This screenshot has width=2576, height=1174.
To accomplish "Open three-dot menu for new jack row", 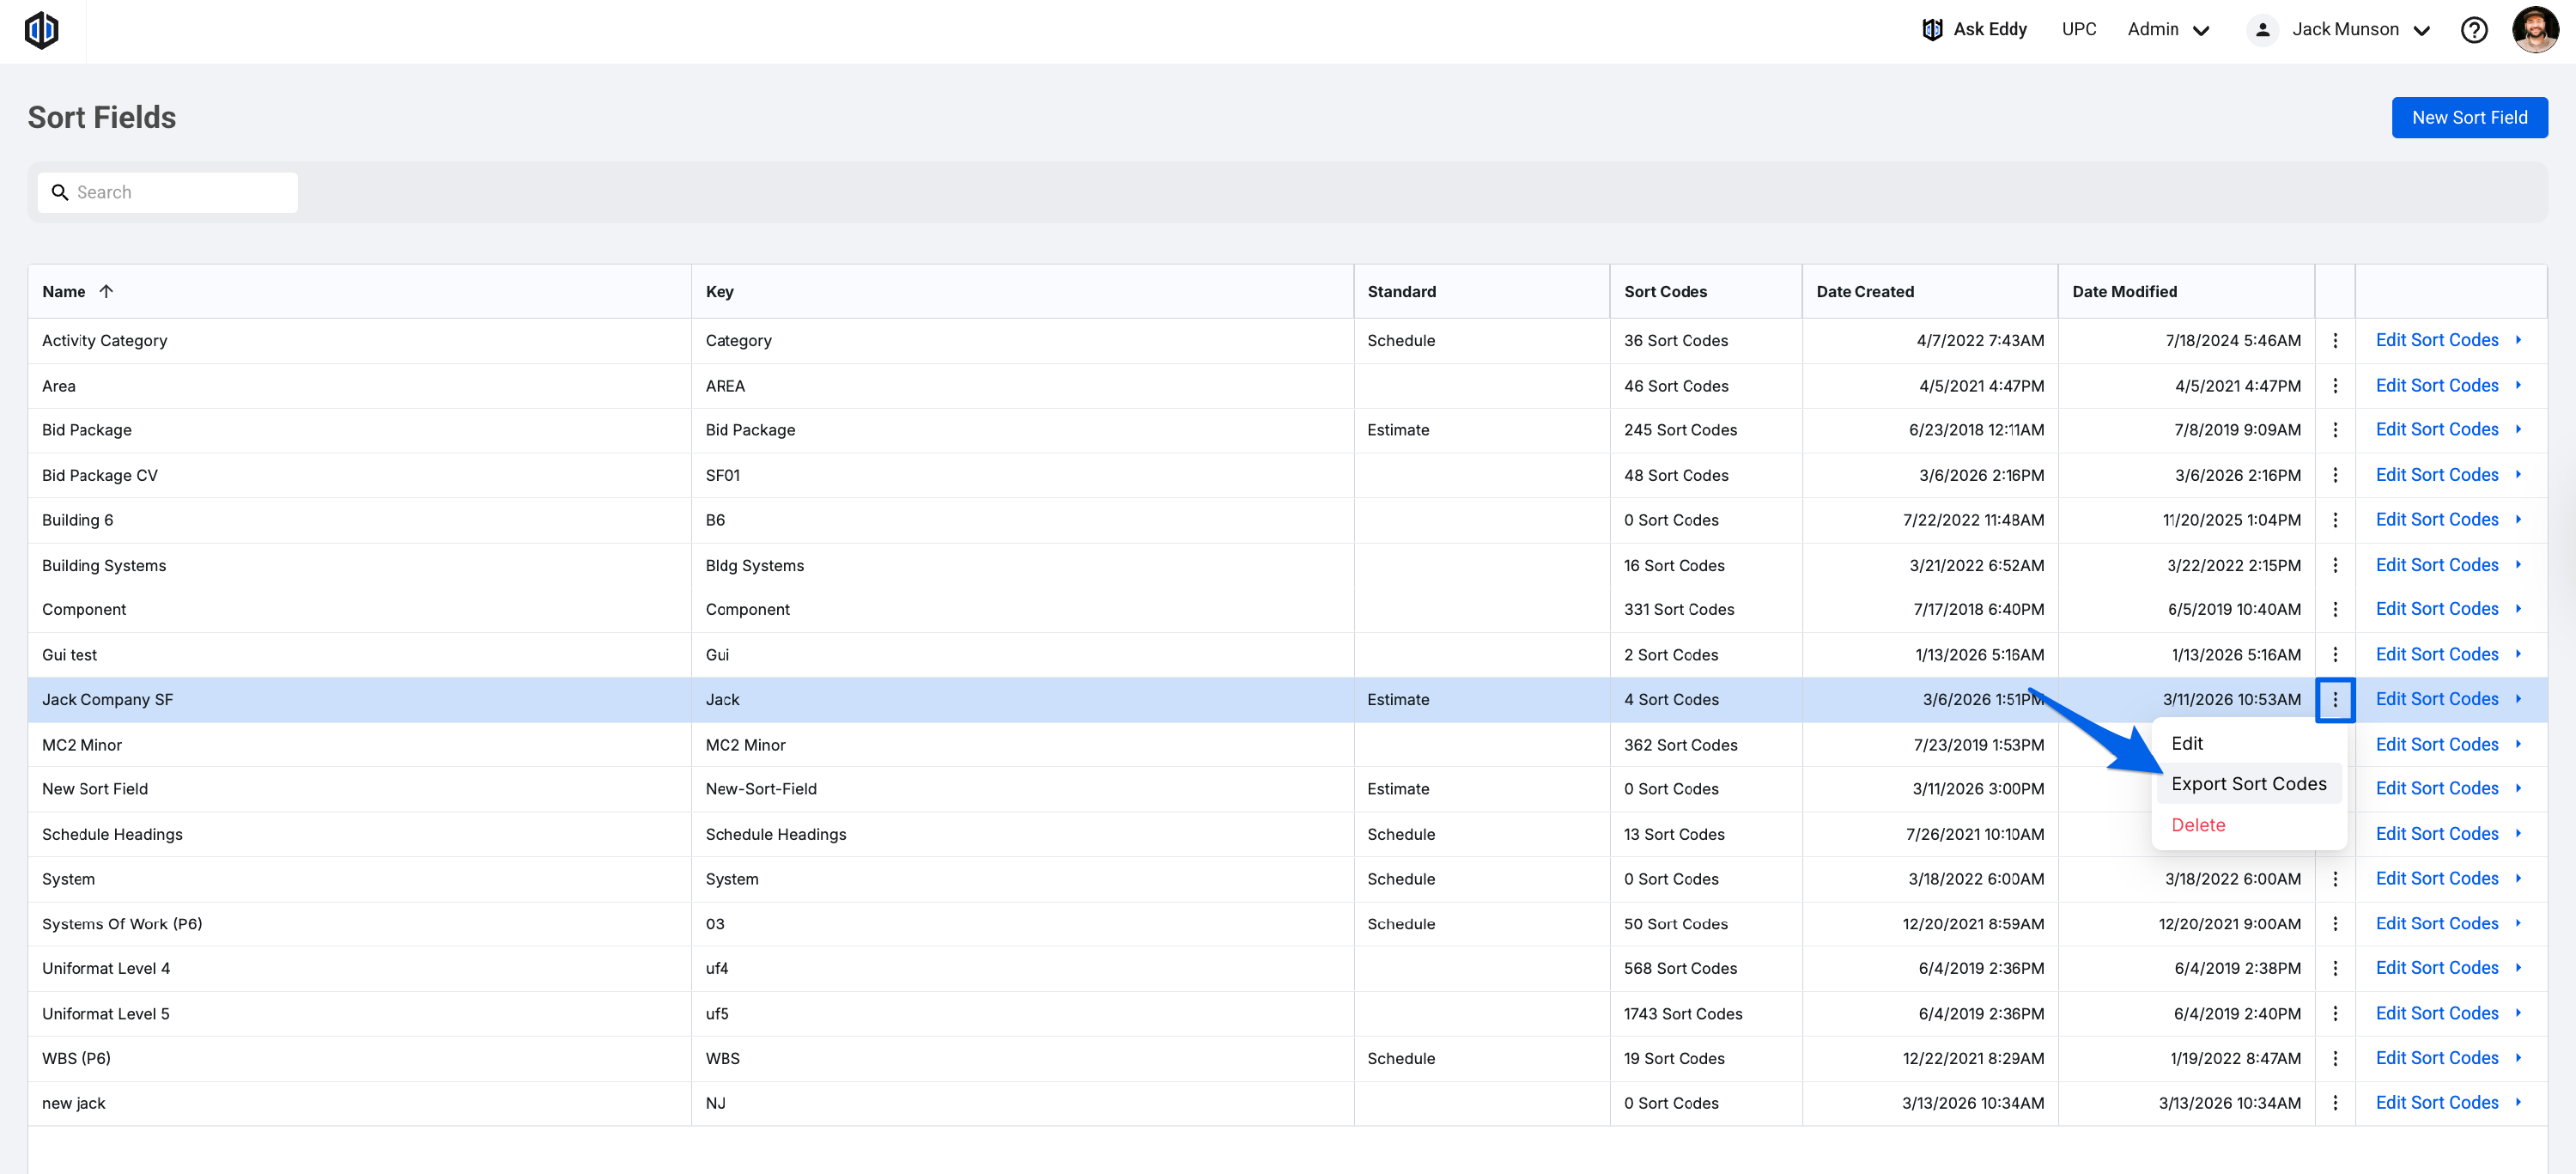I will pos(2335,1103).
